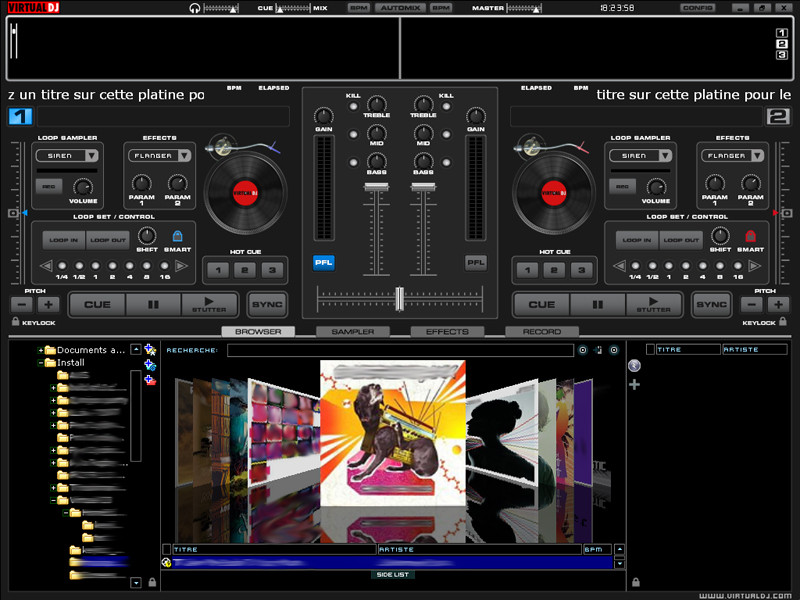Click left channel volume fader
Image resolution: width=800 pixels, height=600 pixels.
coord(377,187)
